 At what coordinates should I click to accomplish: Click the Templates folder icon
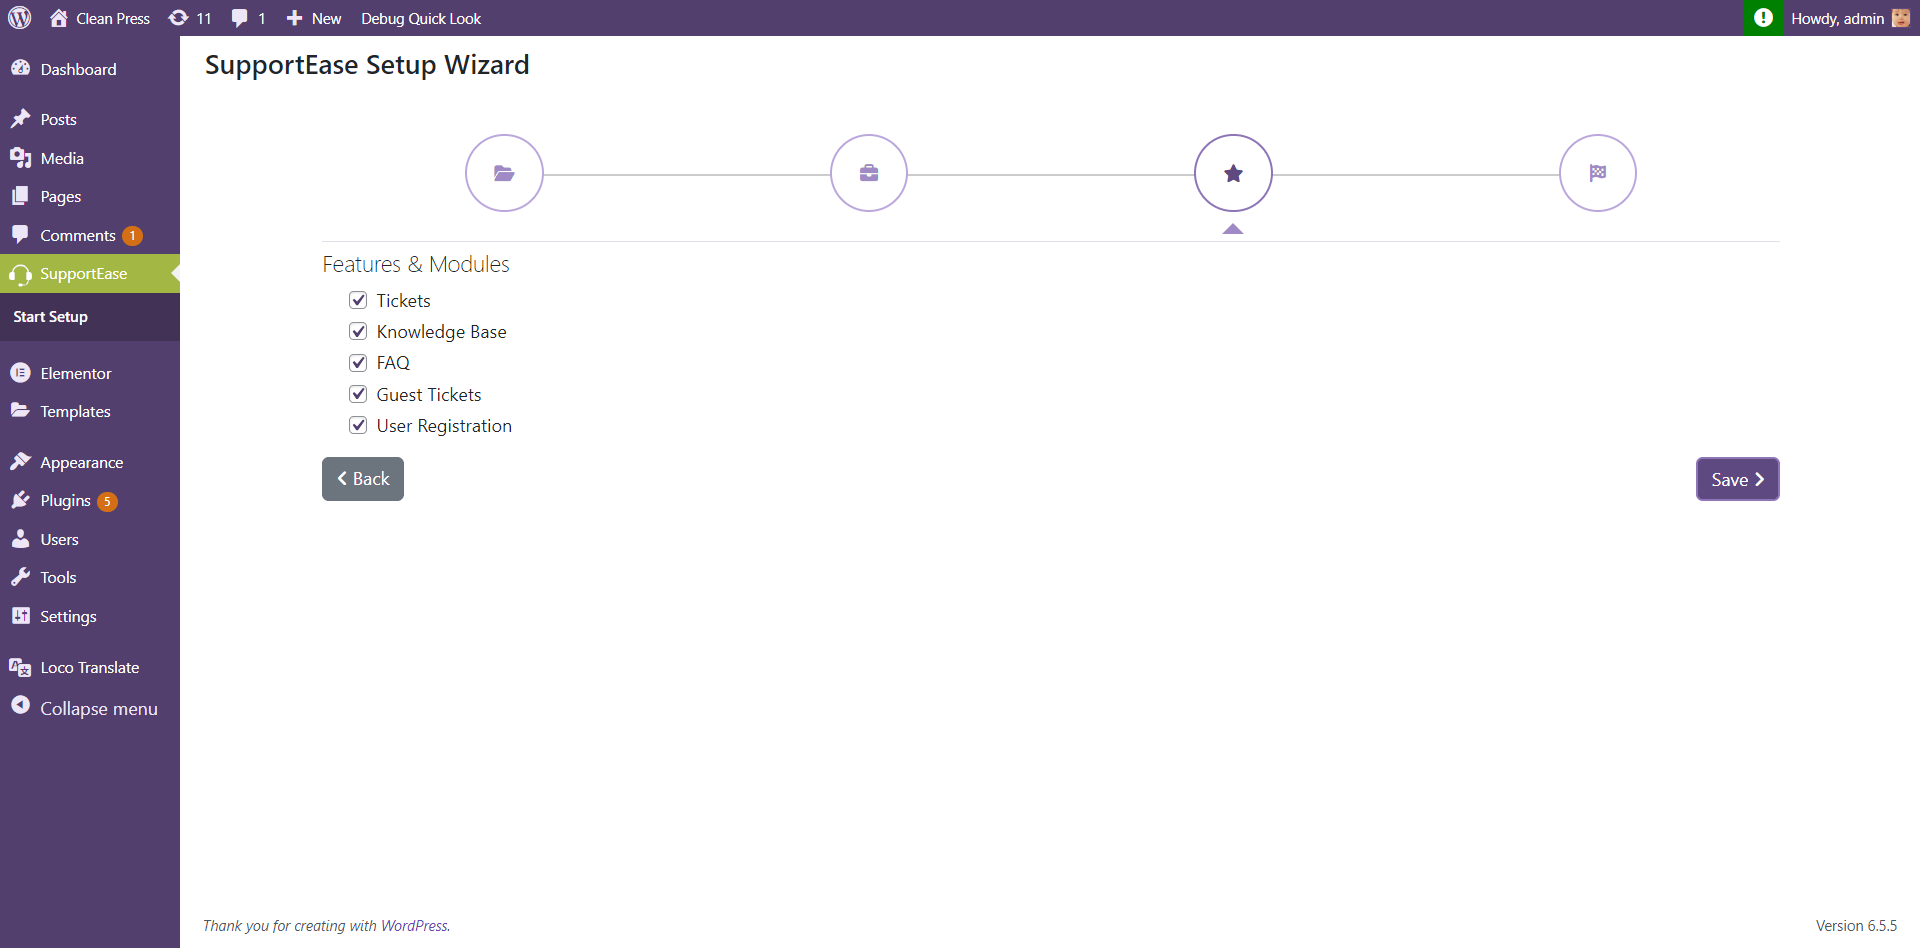point(20,411)
